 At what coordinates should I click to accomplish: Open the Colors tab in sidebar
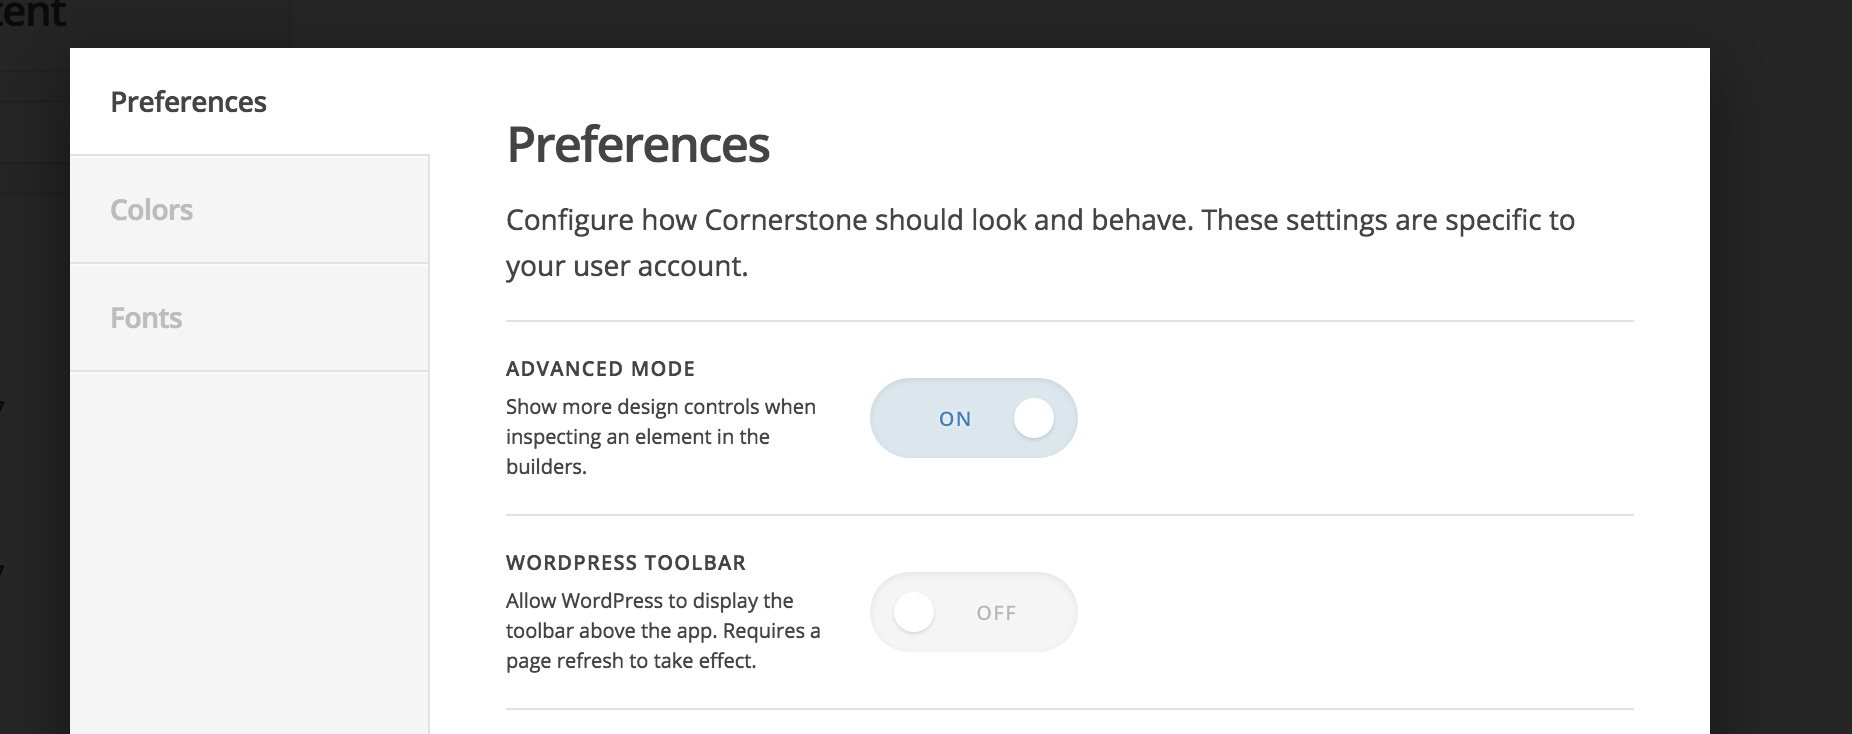pyautogui.click(x=152, y=210)
